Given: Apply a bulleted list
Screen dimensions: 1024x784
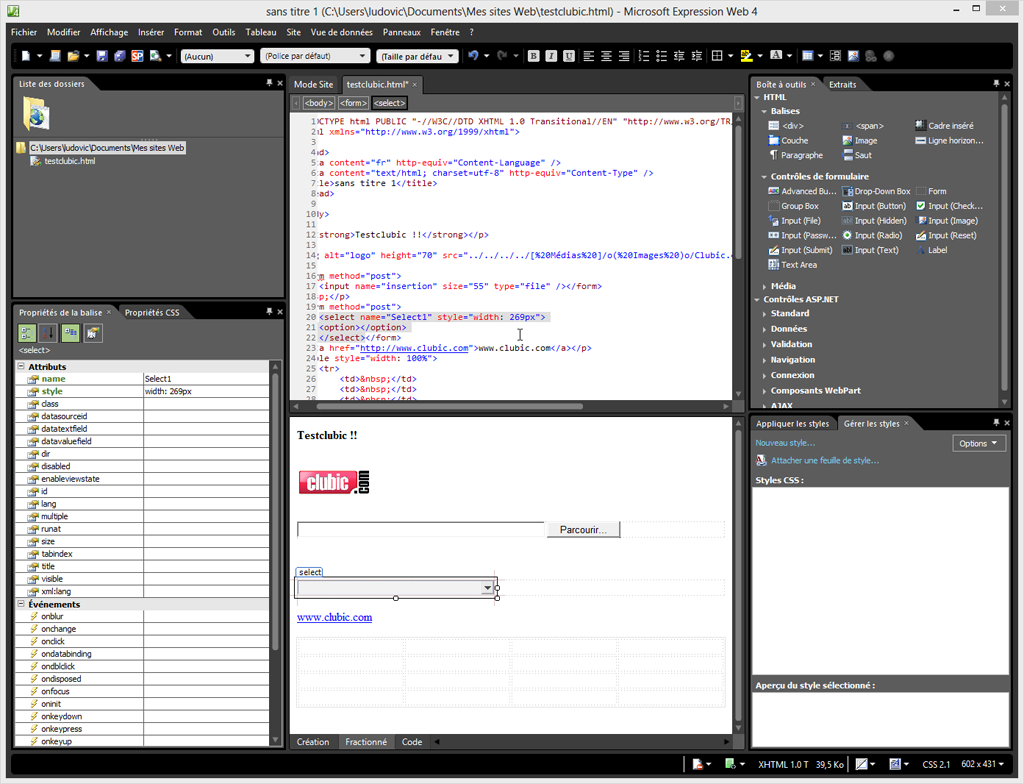Looking at the screenshot, I should tap(662, 56).
